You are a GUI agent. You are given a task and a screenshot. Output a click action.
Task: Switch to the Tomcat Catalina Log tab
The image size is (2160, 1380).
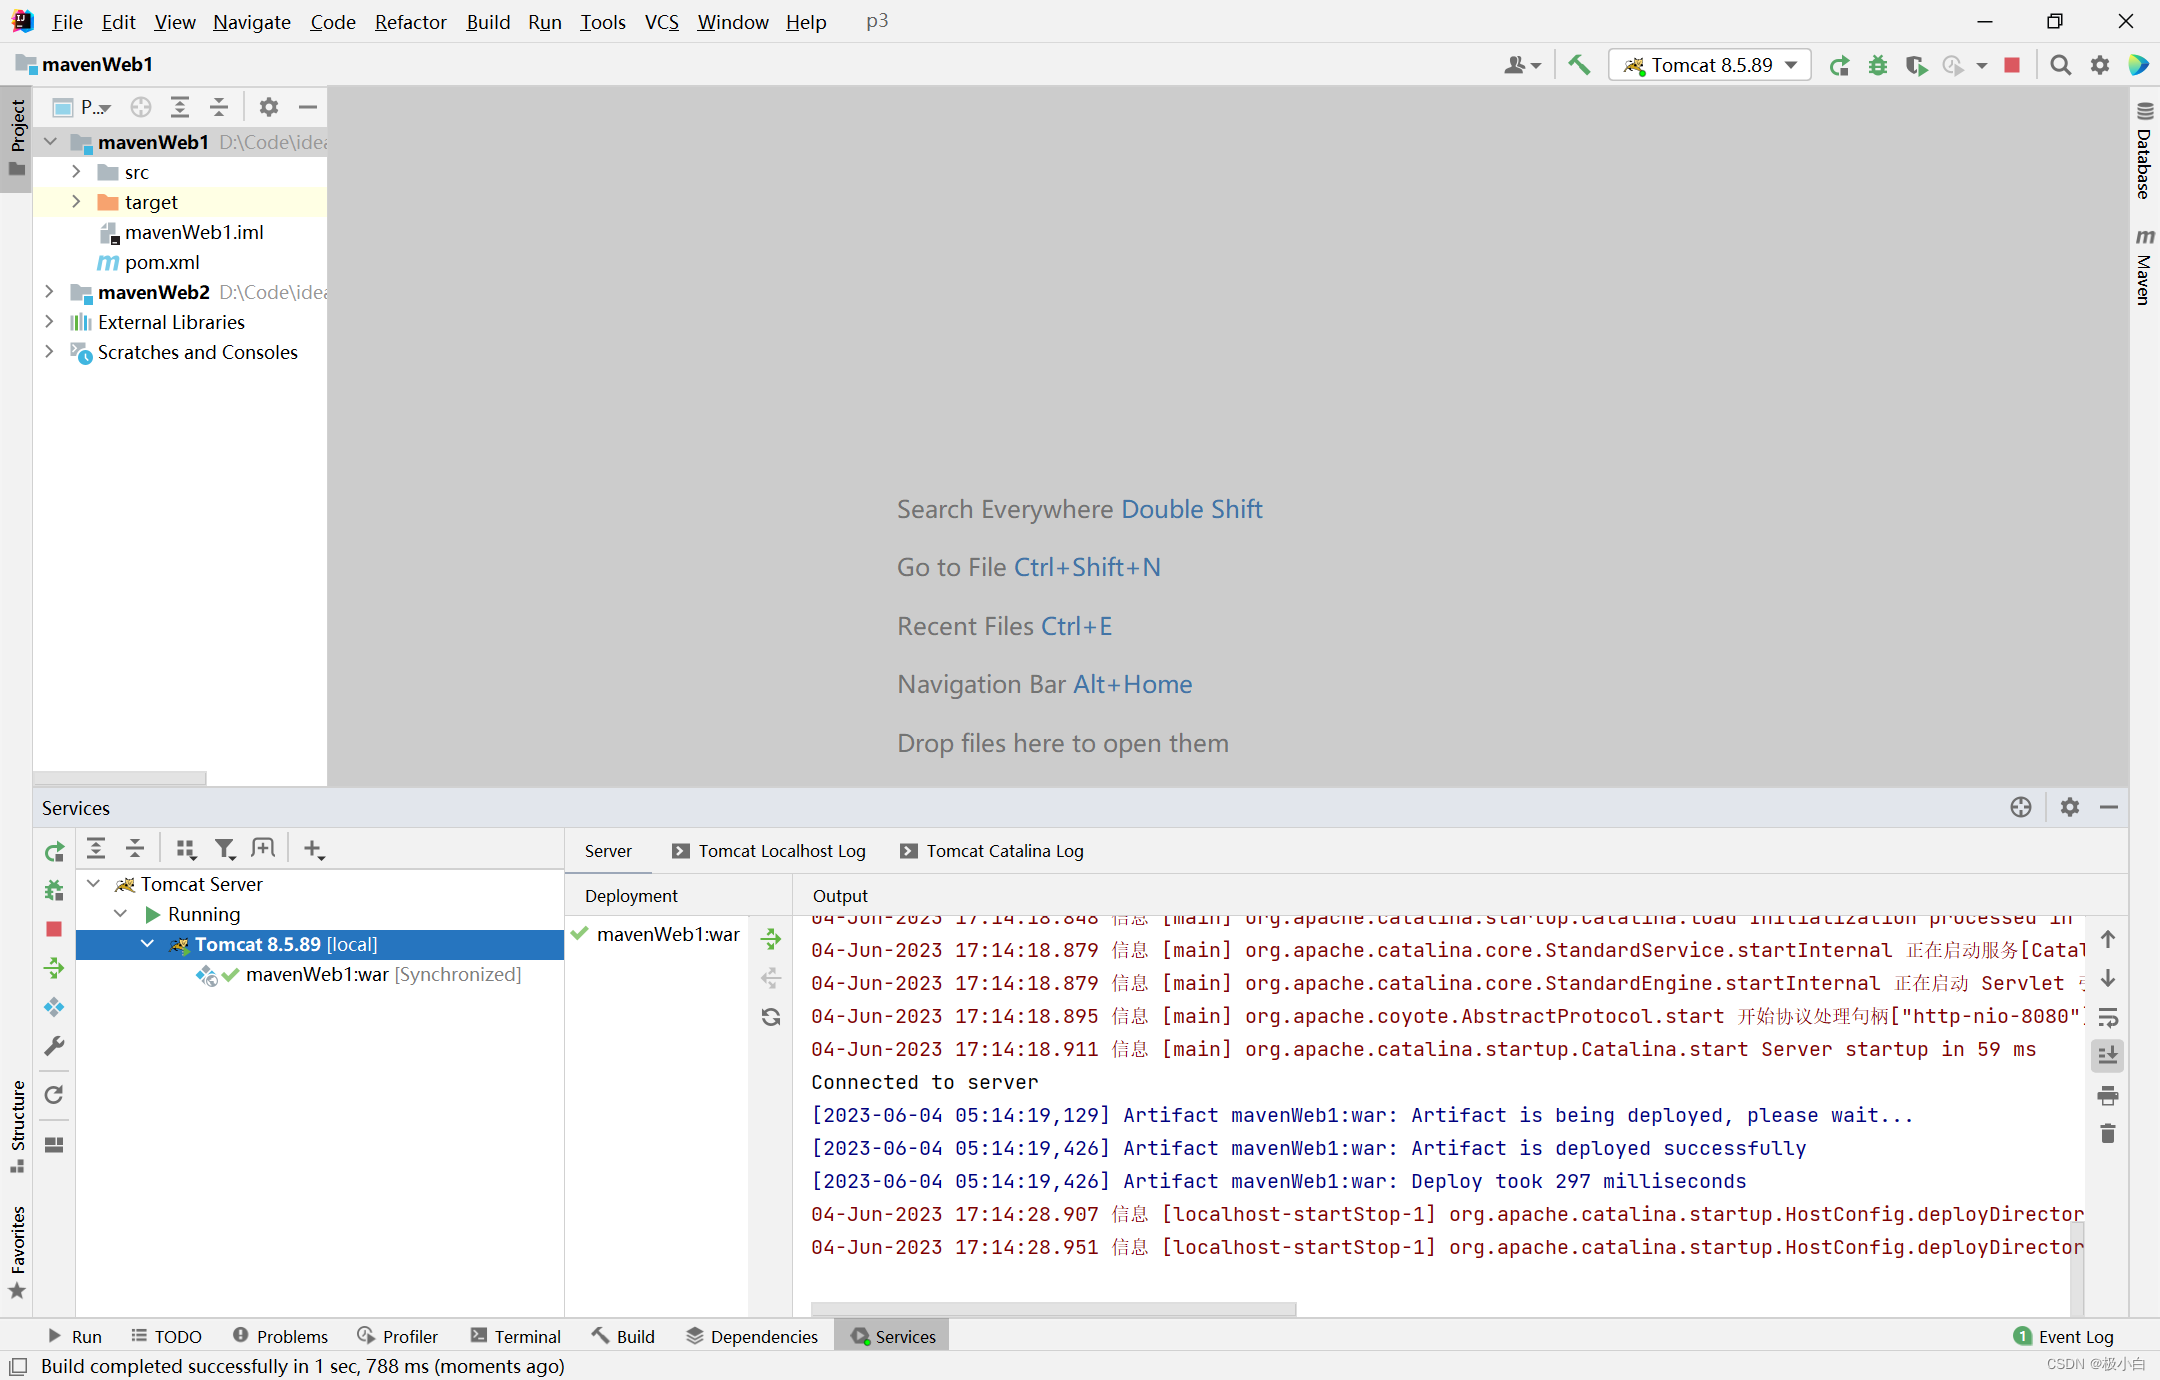1003,850
